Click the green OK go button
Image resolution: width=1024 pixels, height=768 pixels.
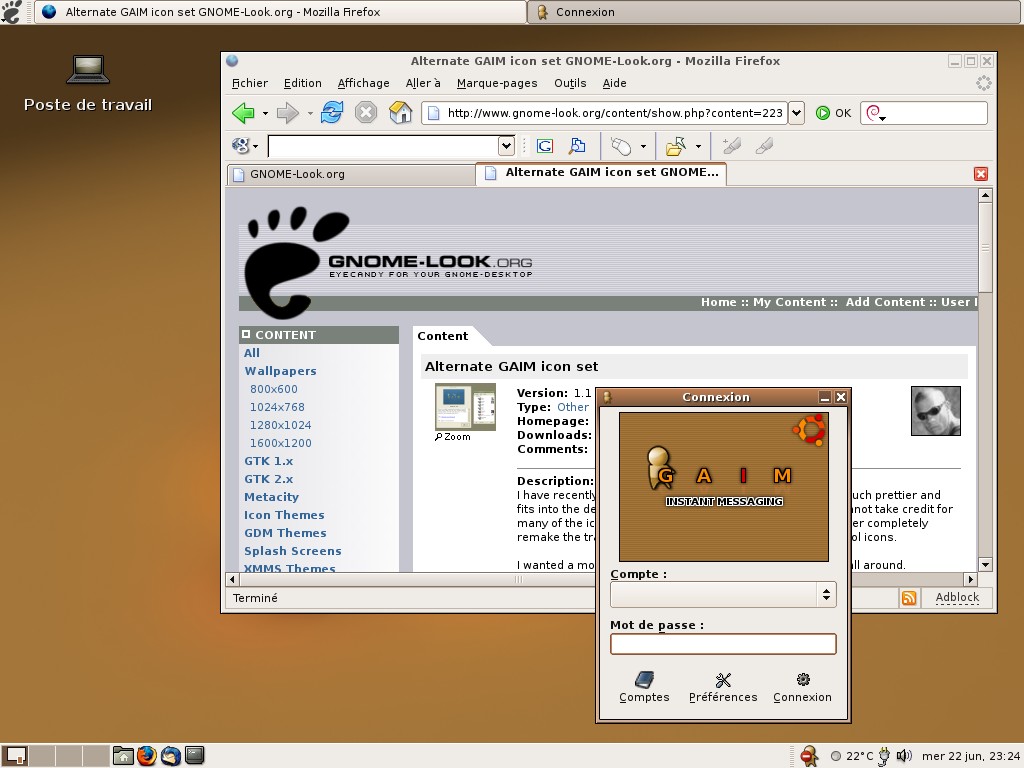pyautogui.click(x=833, y=113)
